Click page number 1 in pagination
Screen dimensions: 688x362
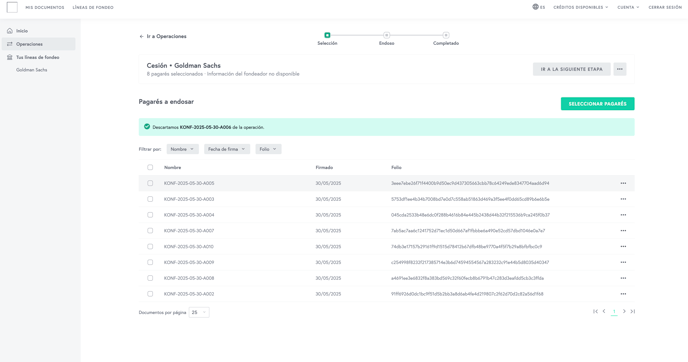(614, 312)
